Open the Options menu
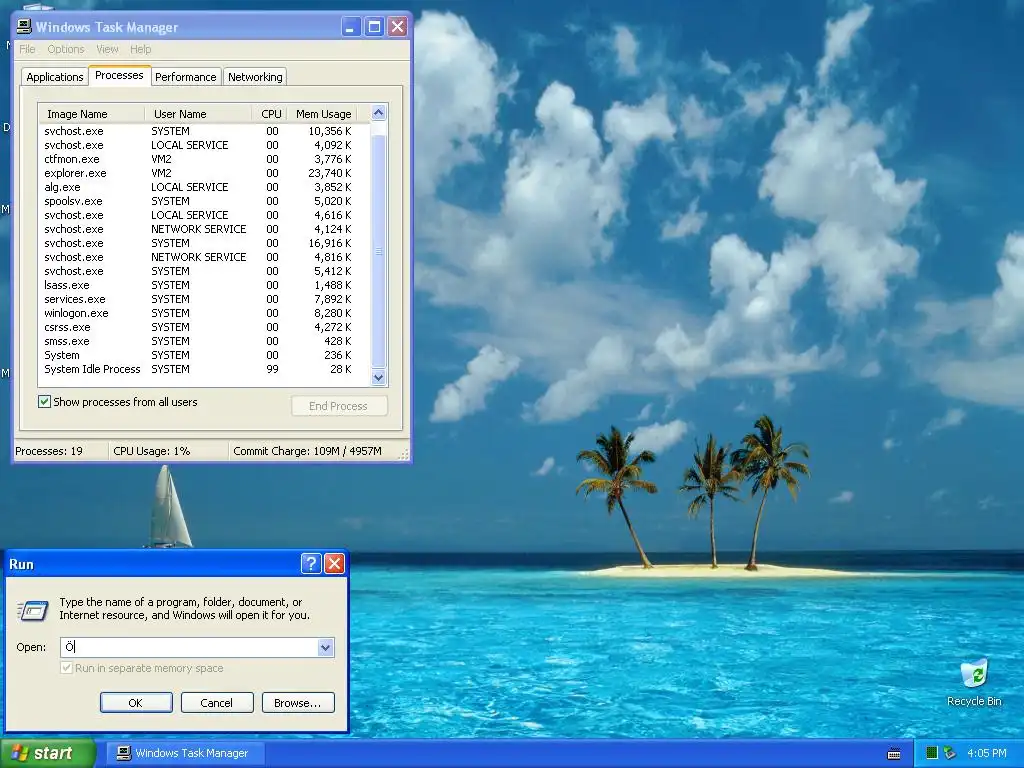The image size is (1024, 768). click(65, 49)
